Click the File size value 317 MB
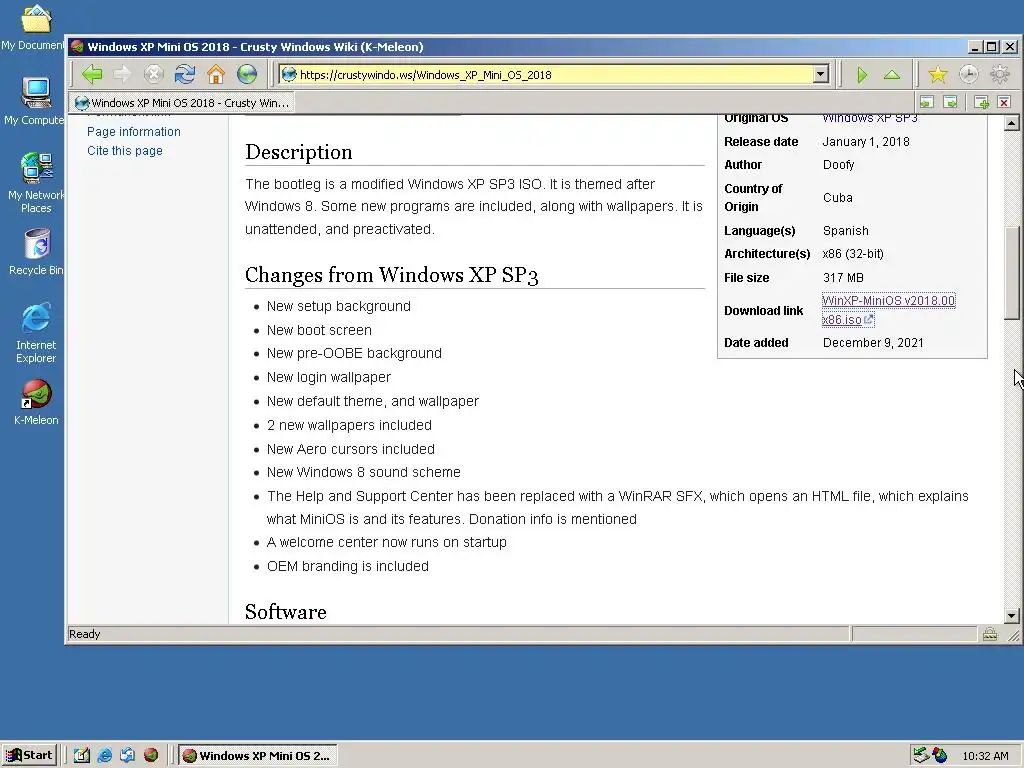1024x768 pixels. pos(843,278)
